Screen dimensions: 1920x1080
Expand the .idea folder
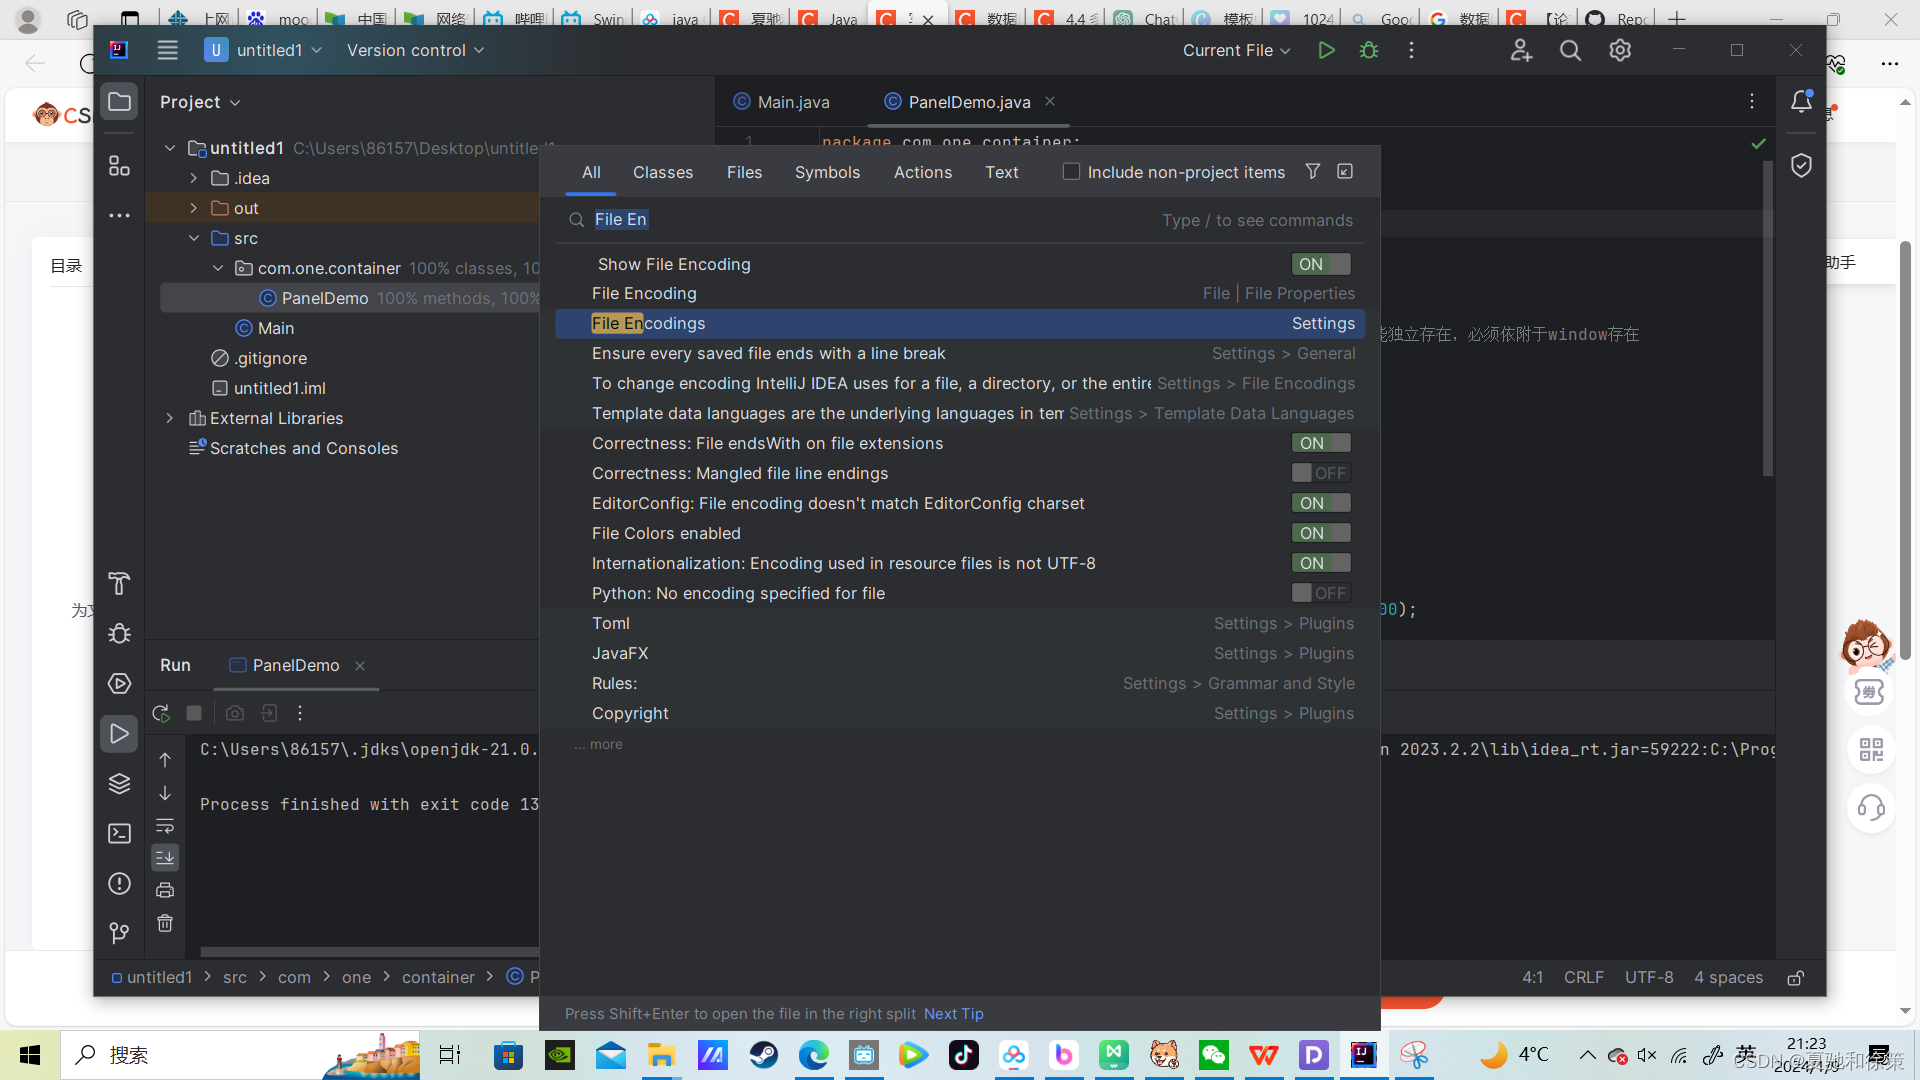[x=194, y=178]
